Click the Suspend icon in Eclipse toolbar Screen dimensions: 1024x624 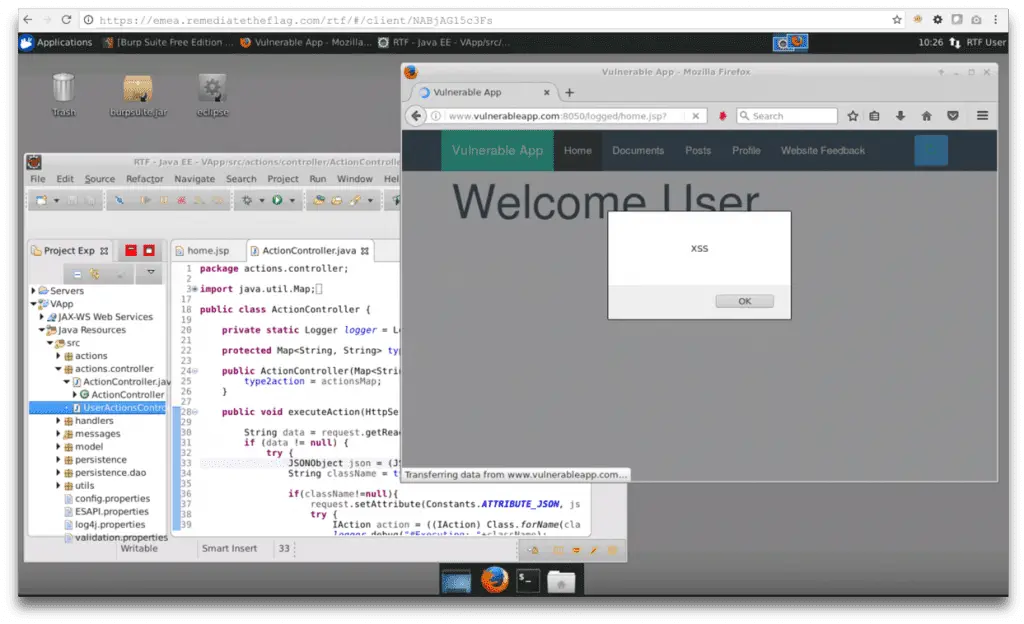click(164, 200)
